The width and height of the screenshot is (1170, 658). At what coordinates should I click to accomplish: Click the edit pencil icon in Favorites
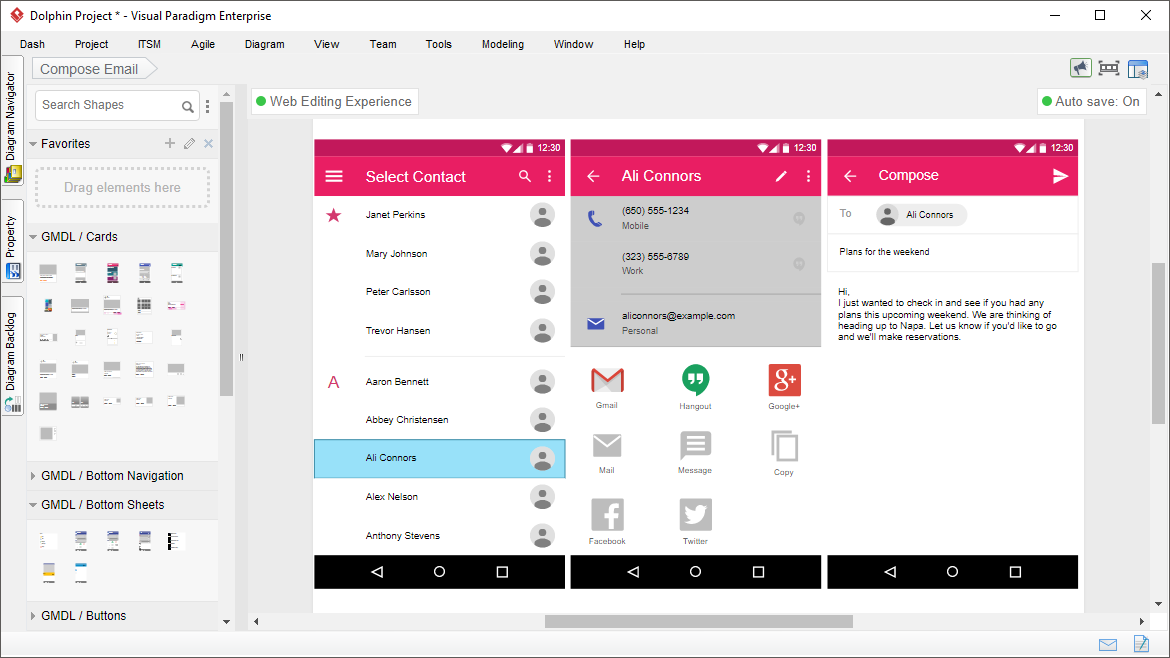point(190,143)
